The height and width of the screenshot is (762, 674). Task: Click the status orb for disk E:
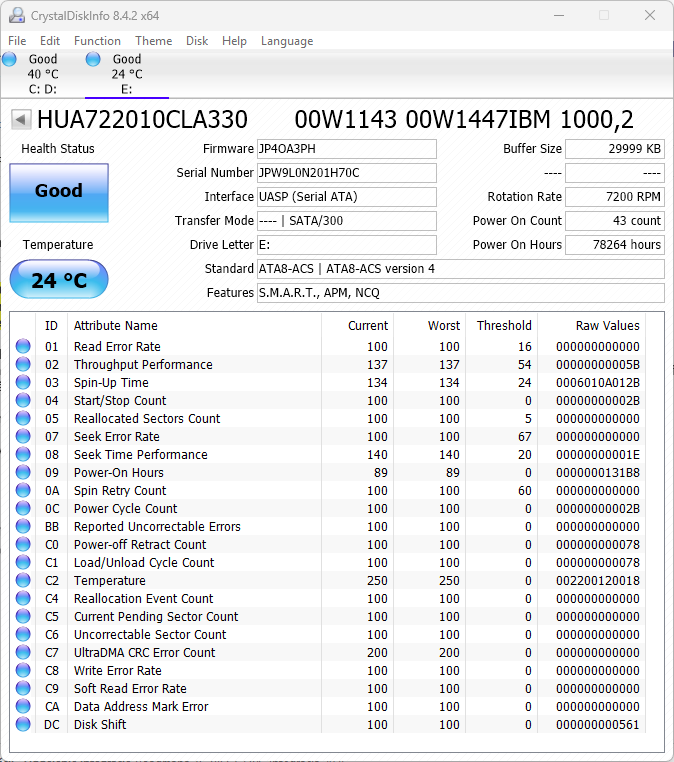click(93, 59)
